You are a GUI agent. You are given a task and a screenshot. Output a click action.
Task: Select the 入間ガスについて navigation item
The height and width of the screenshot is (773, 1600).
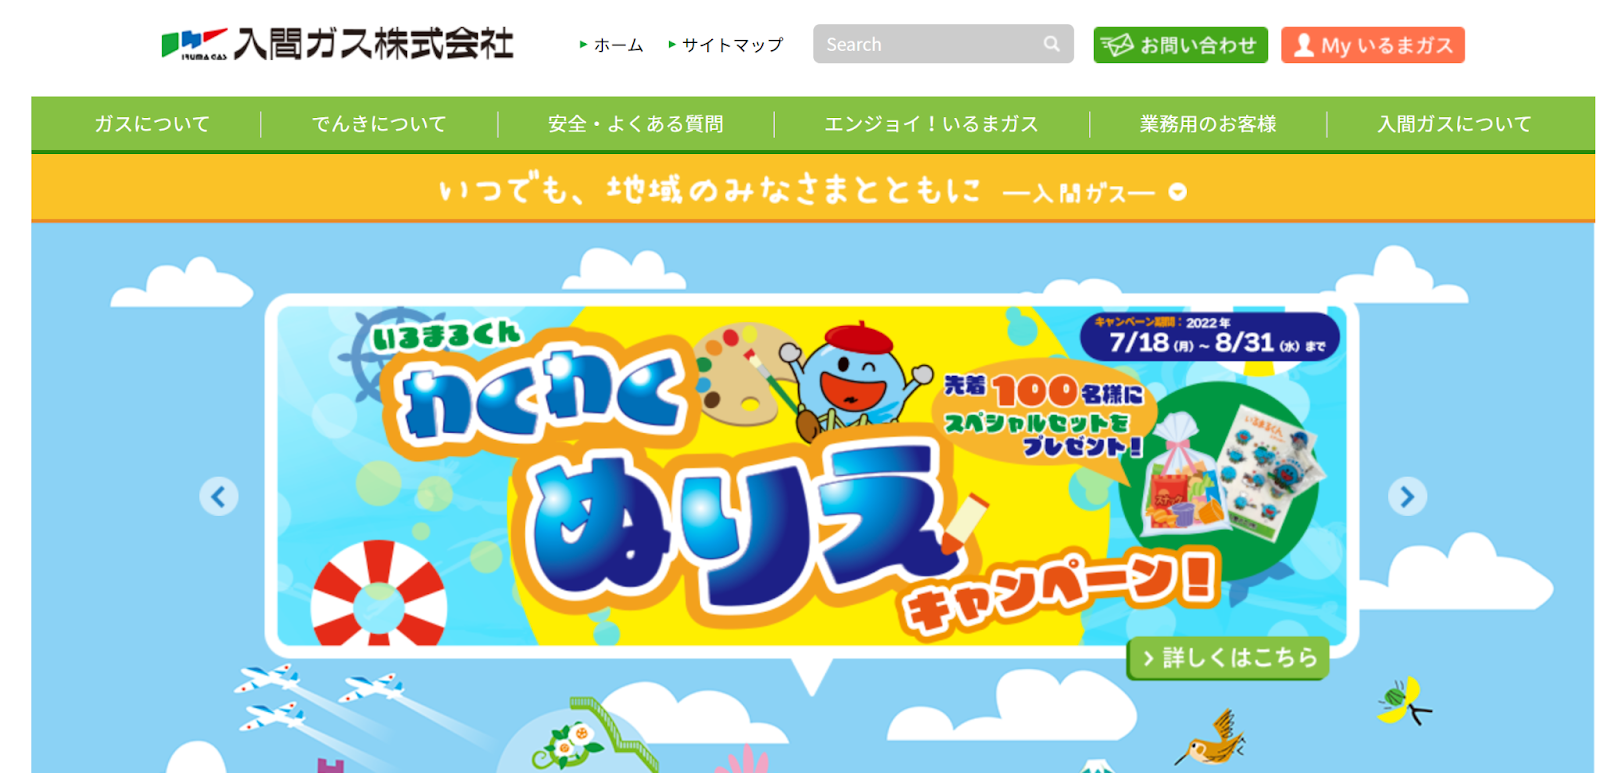pyautogui.click(x=1454, y=124)
